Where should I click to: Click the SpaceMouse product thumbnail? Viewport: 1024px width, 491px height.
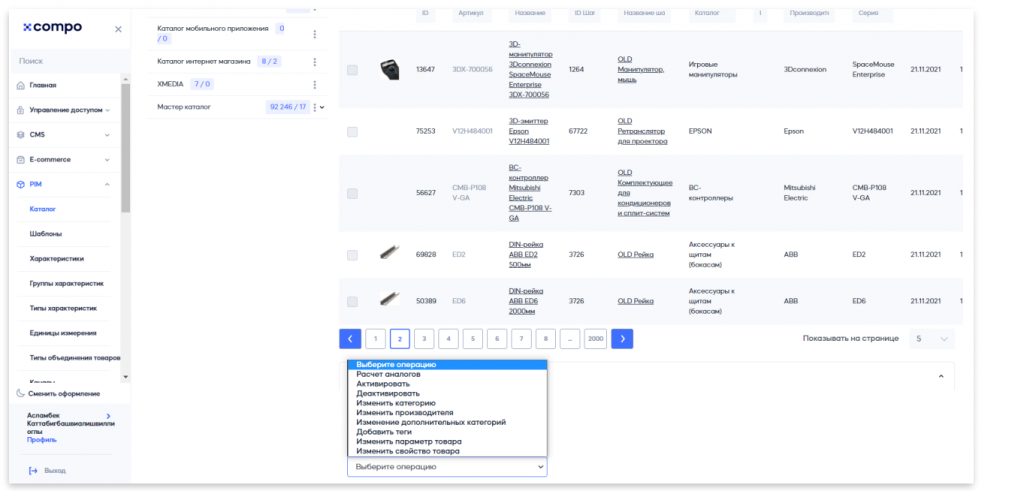tap(390, 69)
